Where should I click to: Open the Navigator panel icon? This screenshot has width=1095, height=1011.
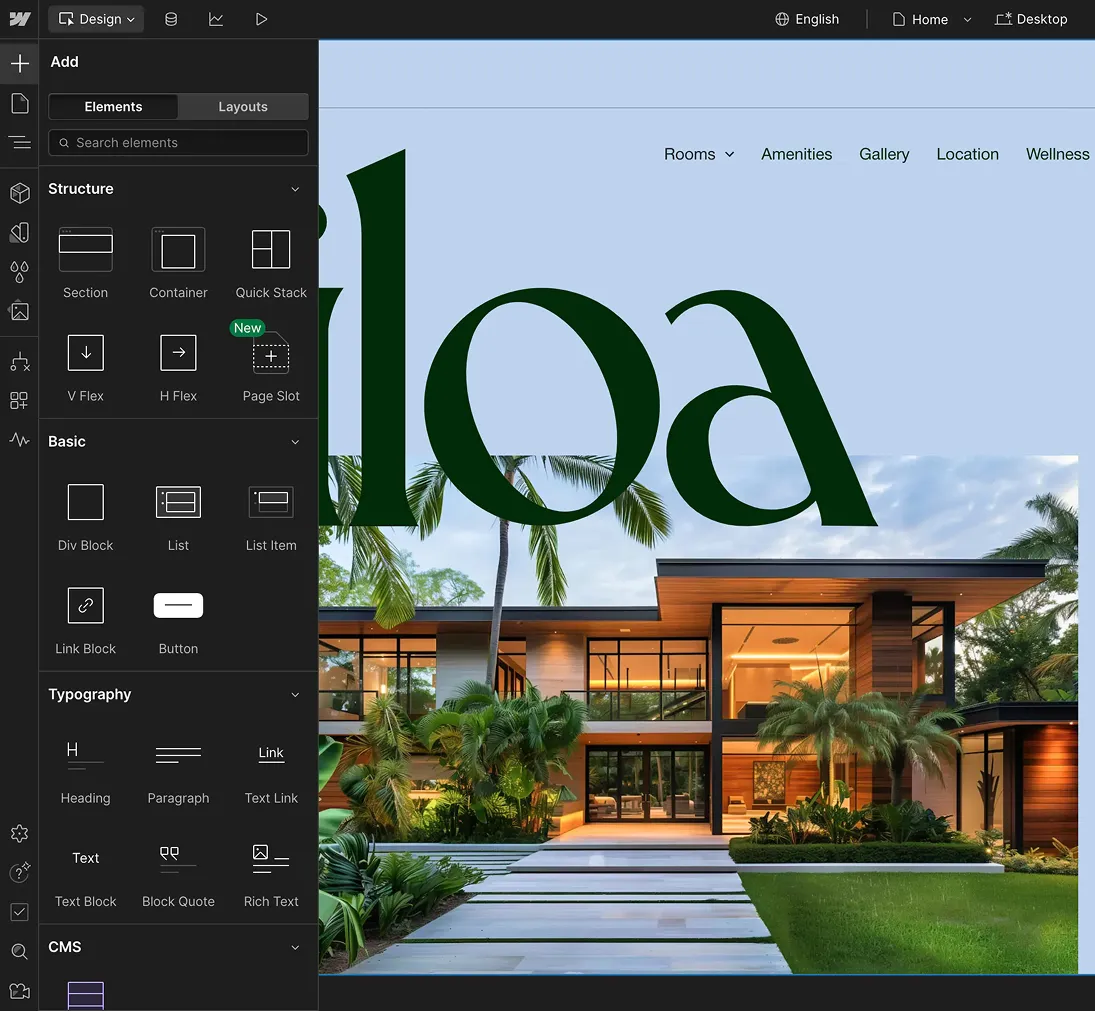20,142
